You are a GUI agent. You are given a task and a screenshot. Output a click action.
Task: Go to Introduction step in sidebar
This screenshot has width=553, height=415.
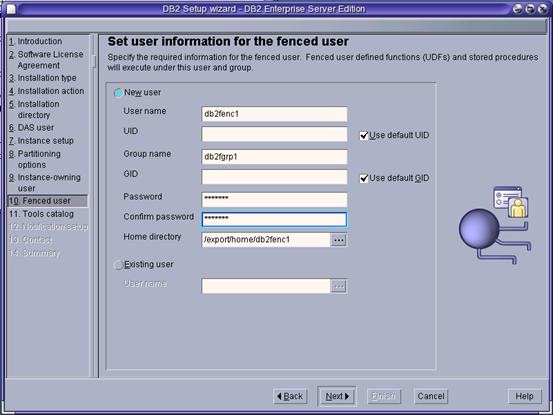(x=36, y=41)
